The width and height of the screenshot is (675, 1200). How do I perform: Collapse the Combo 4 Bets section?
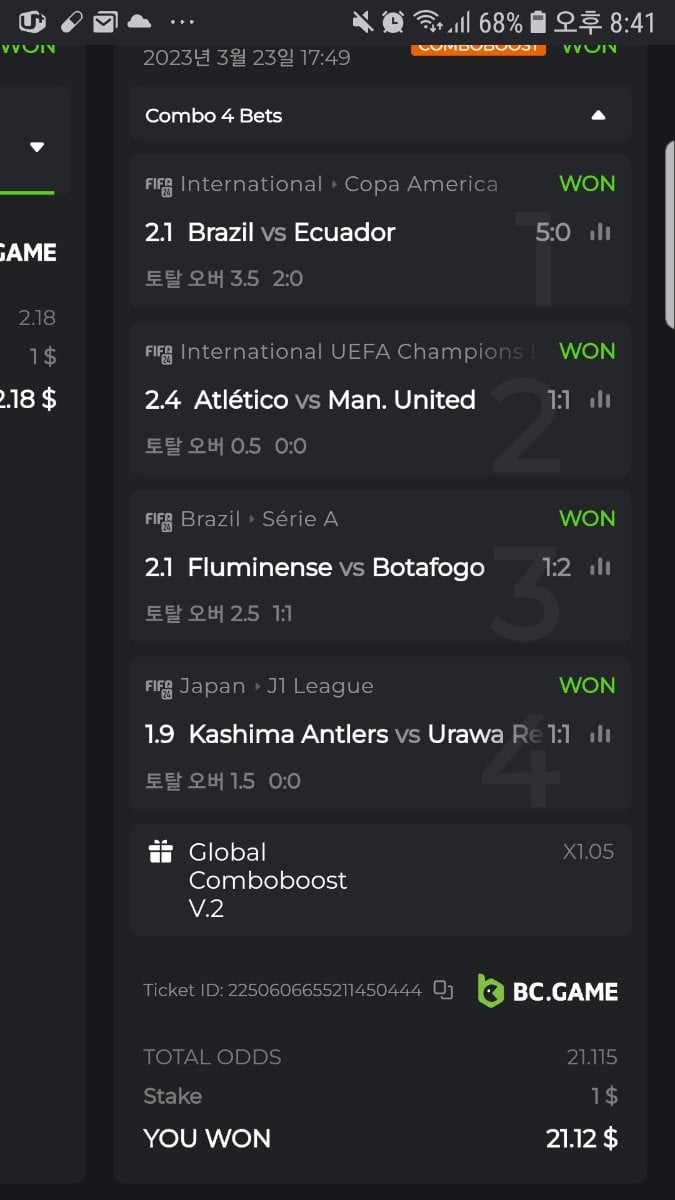(598, 115)
